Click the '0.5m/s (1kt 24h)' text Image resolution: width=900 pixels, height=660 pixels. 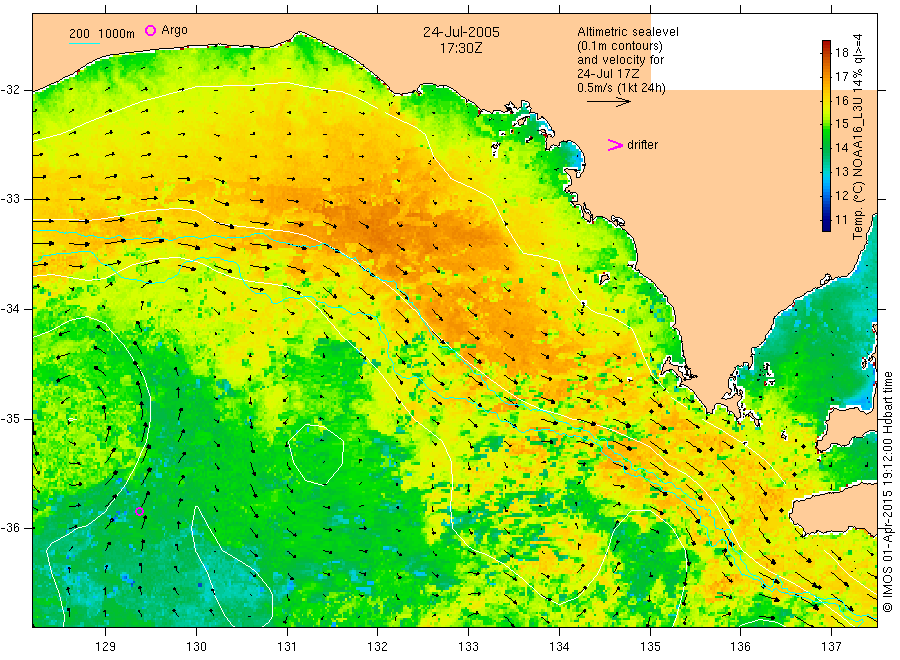622,88
